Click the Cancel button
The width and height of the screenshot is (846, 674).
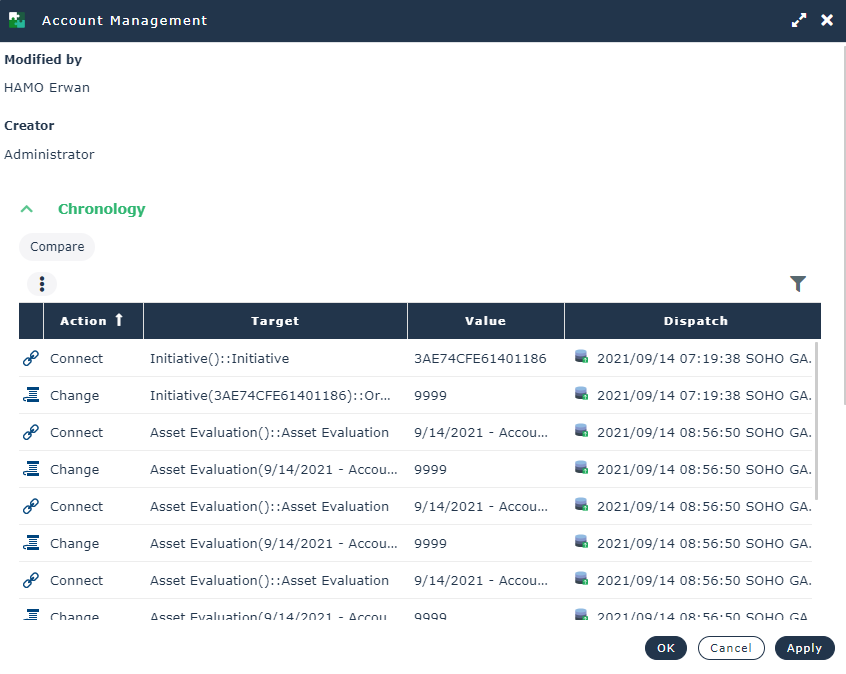[x=731, y=648]
